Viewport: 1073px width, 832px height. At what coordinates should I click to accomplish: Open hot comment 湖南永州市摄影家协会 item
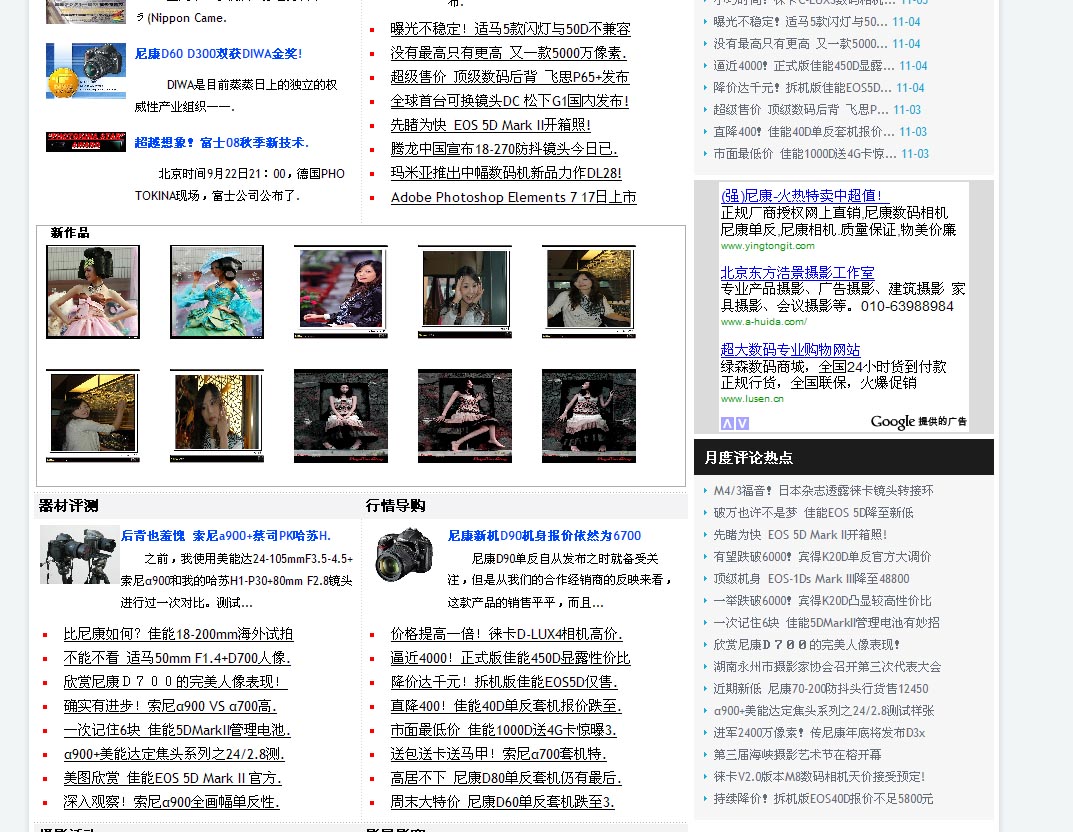tap(827, 666)
